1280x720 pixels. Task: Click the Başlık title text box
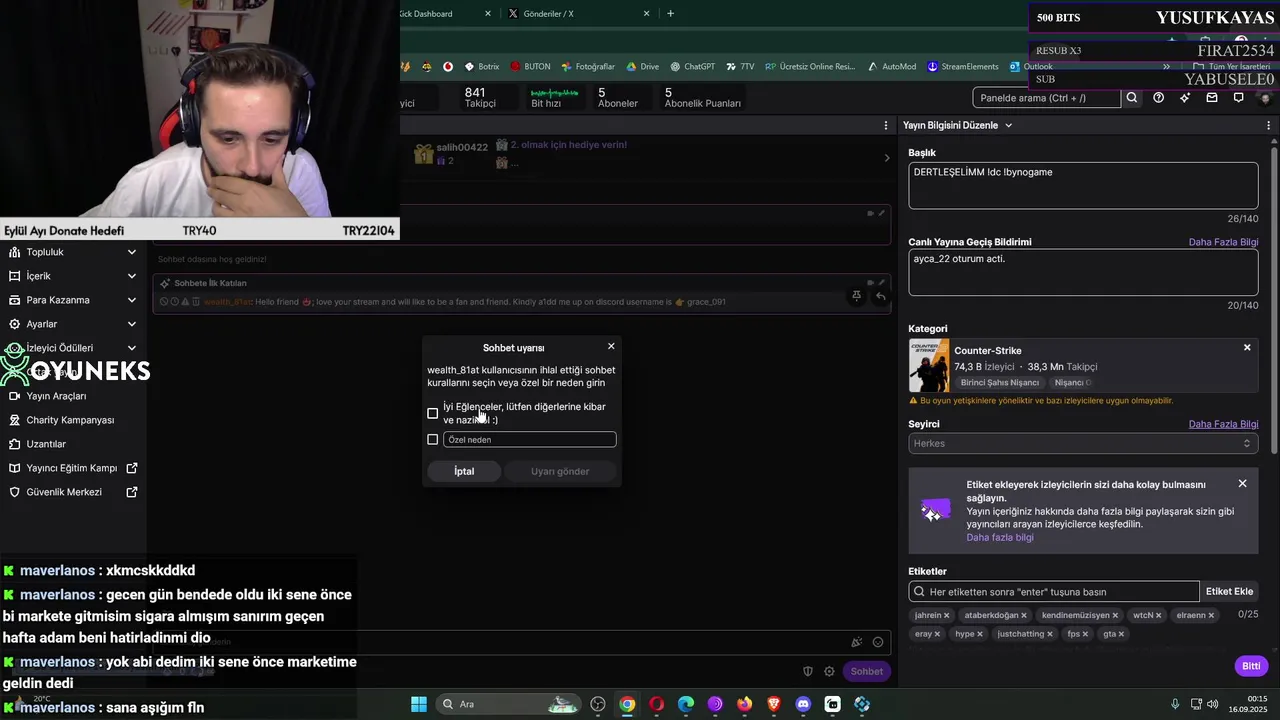(1083, 185)
